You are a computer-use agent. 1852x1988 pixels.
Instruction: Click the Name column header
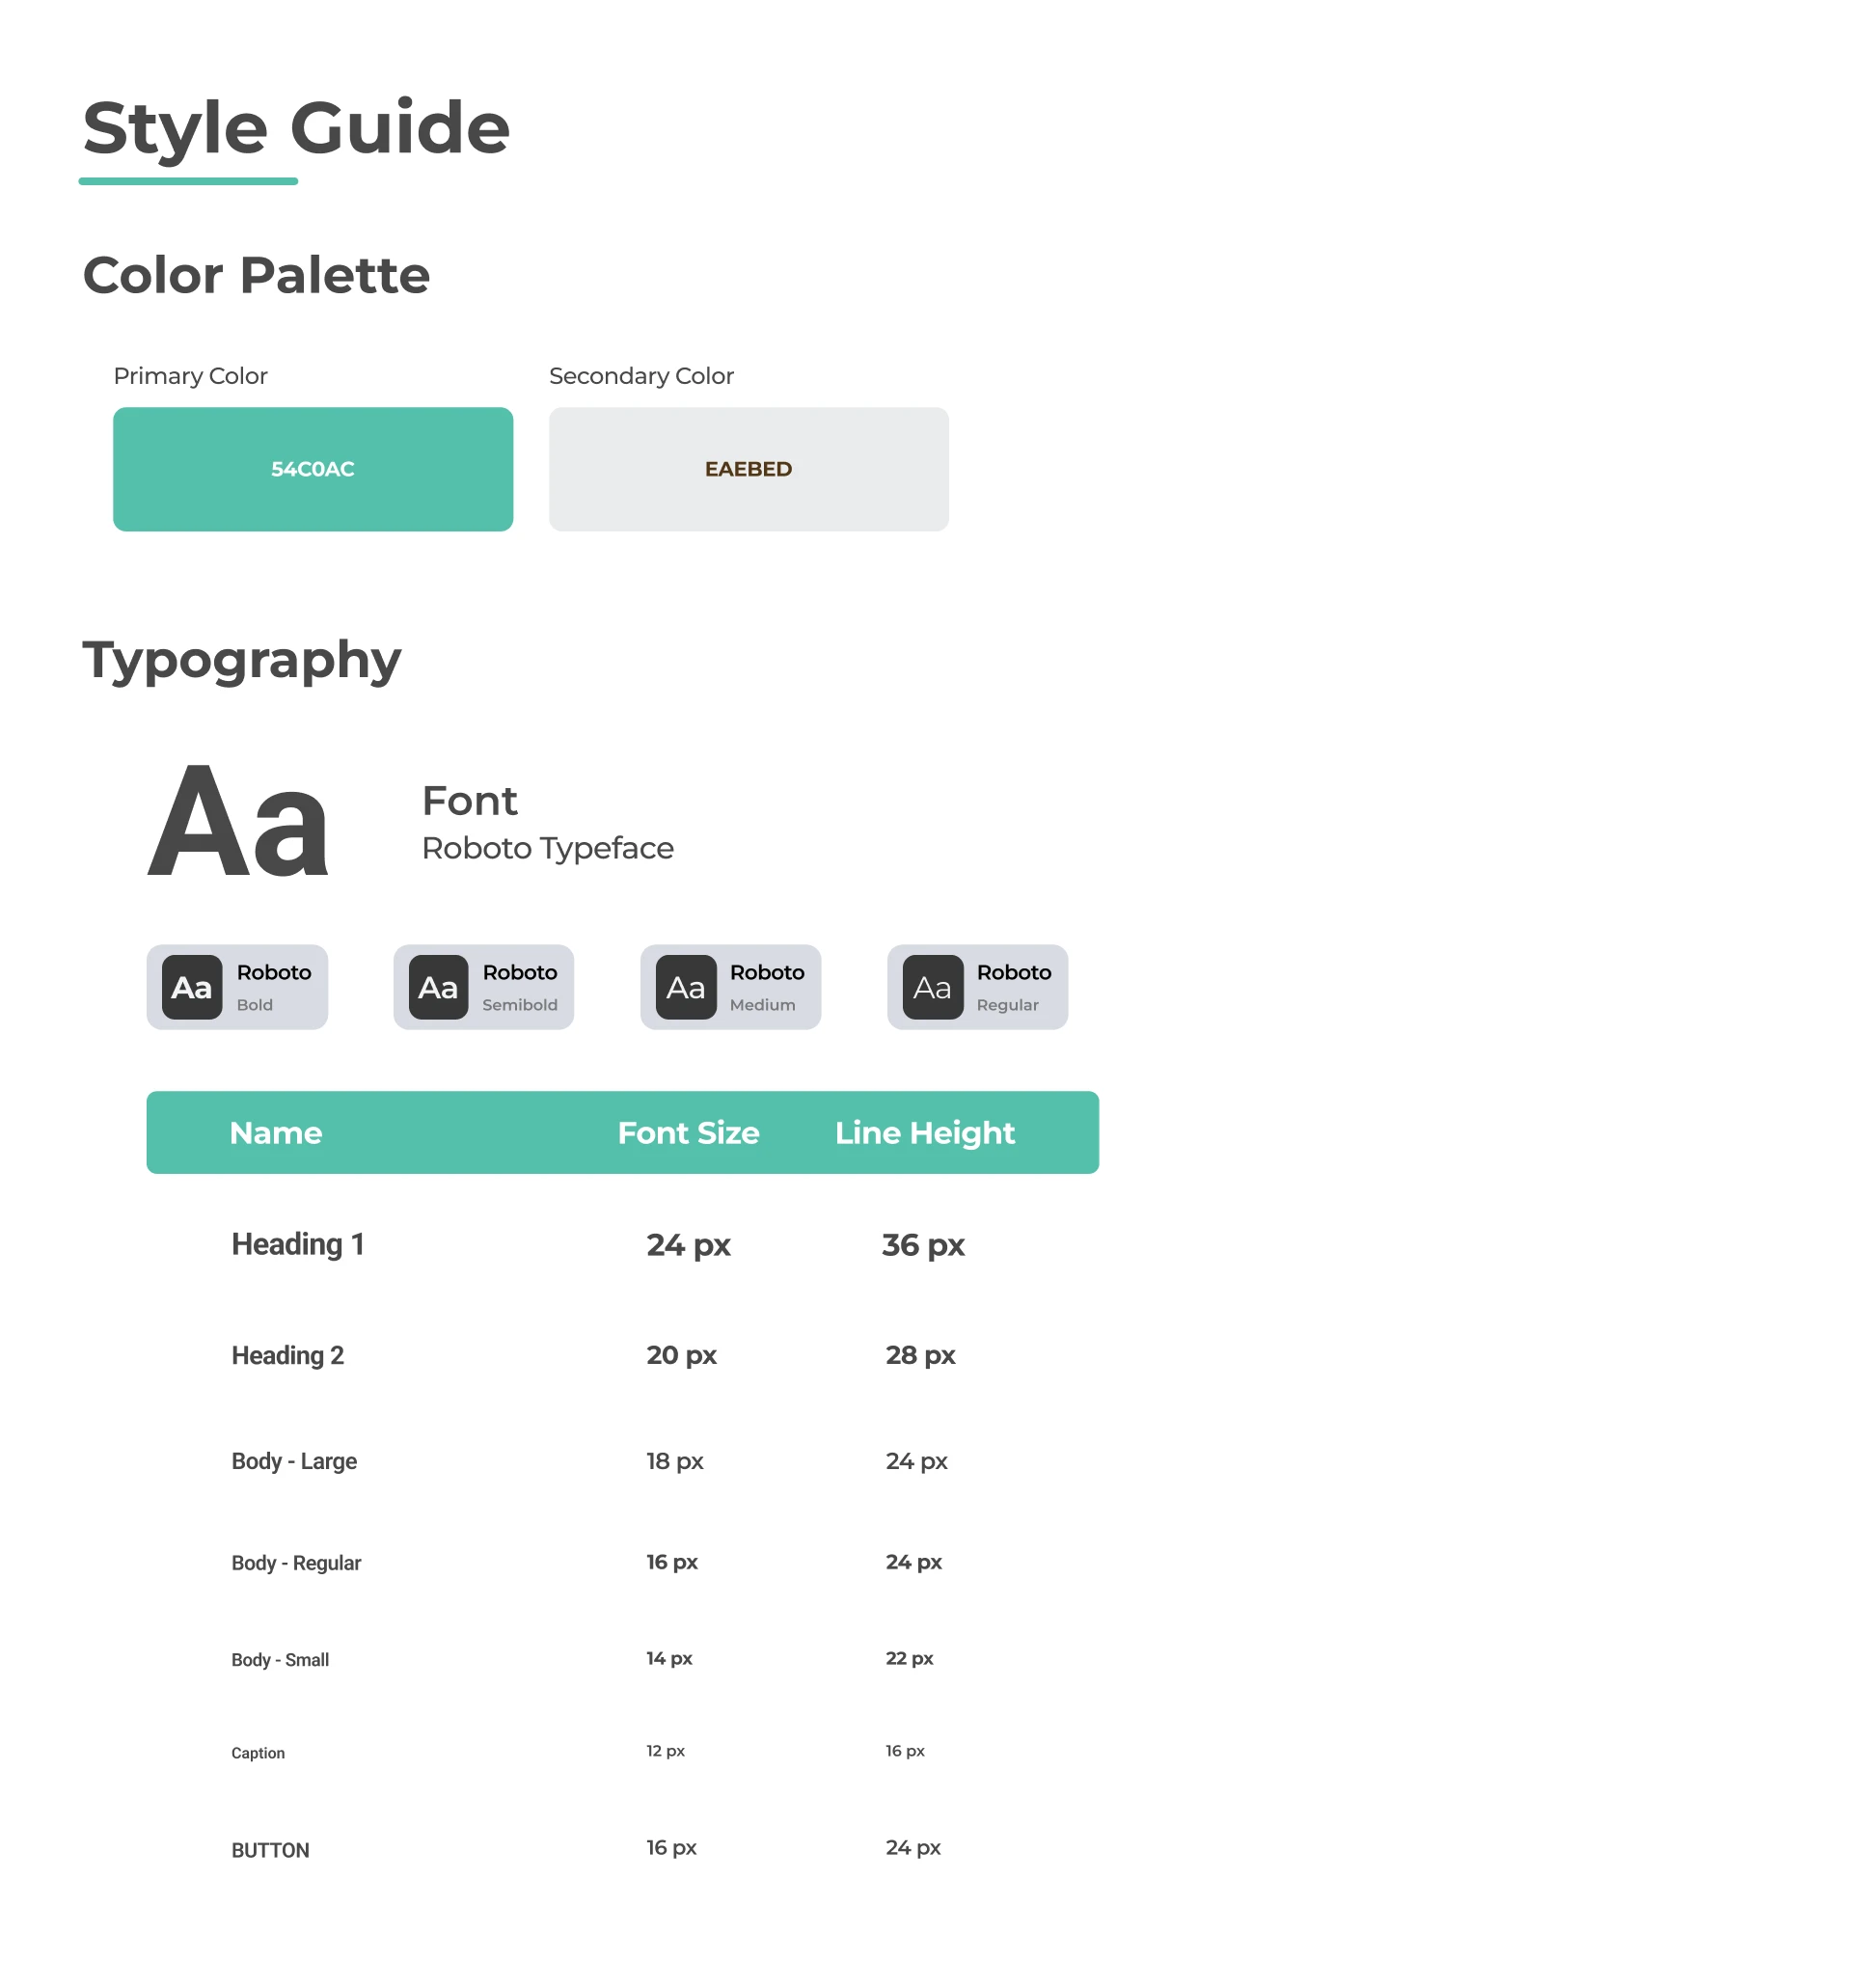pyautogui.click(x=276, y=1133)
